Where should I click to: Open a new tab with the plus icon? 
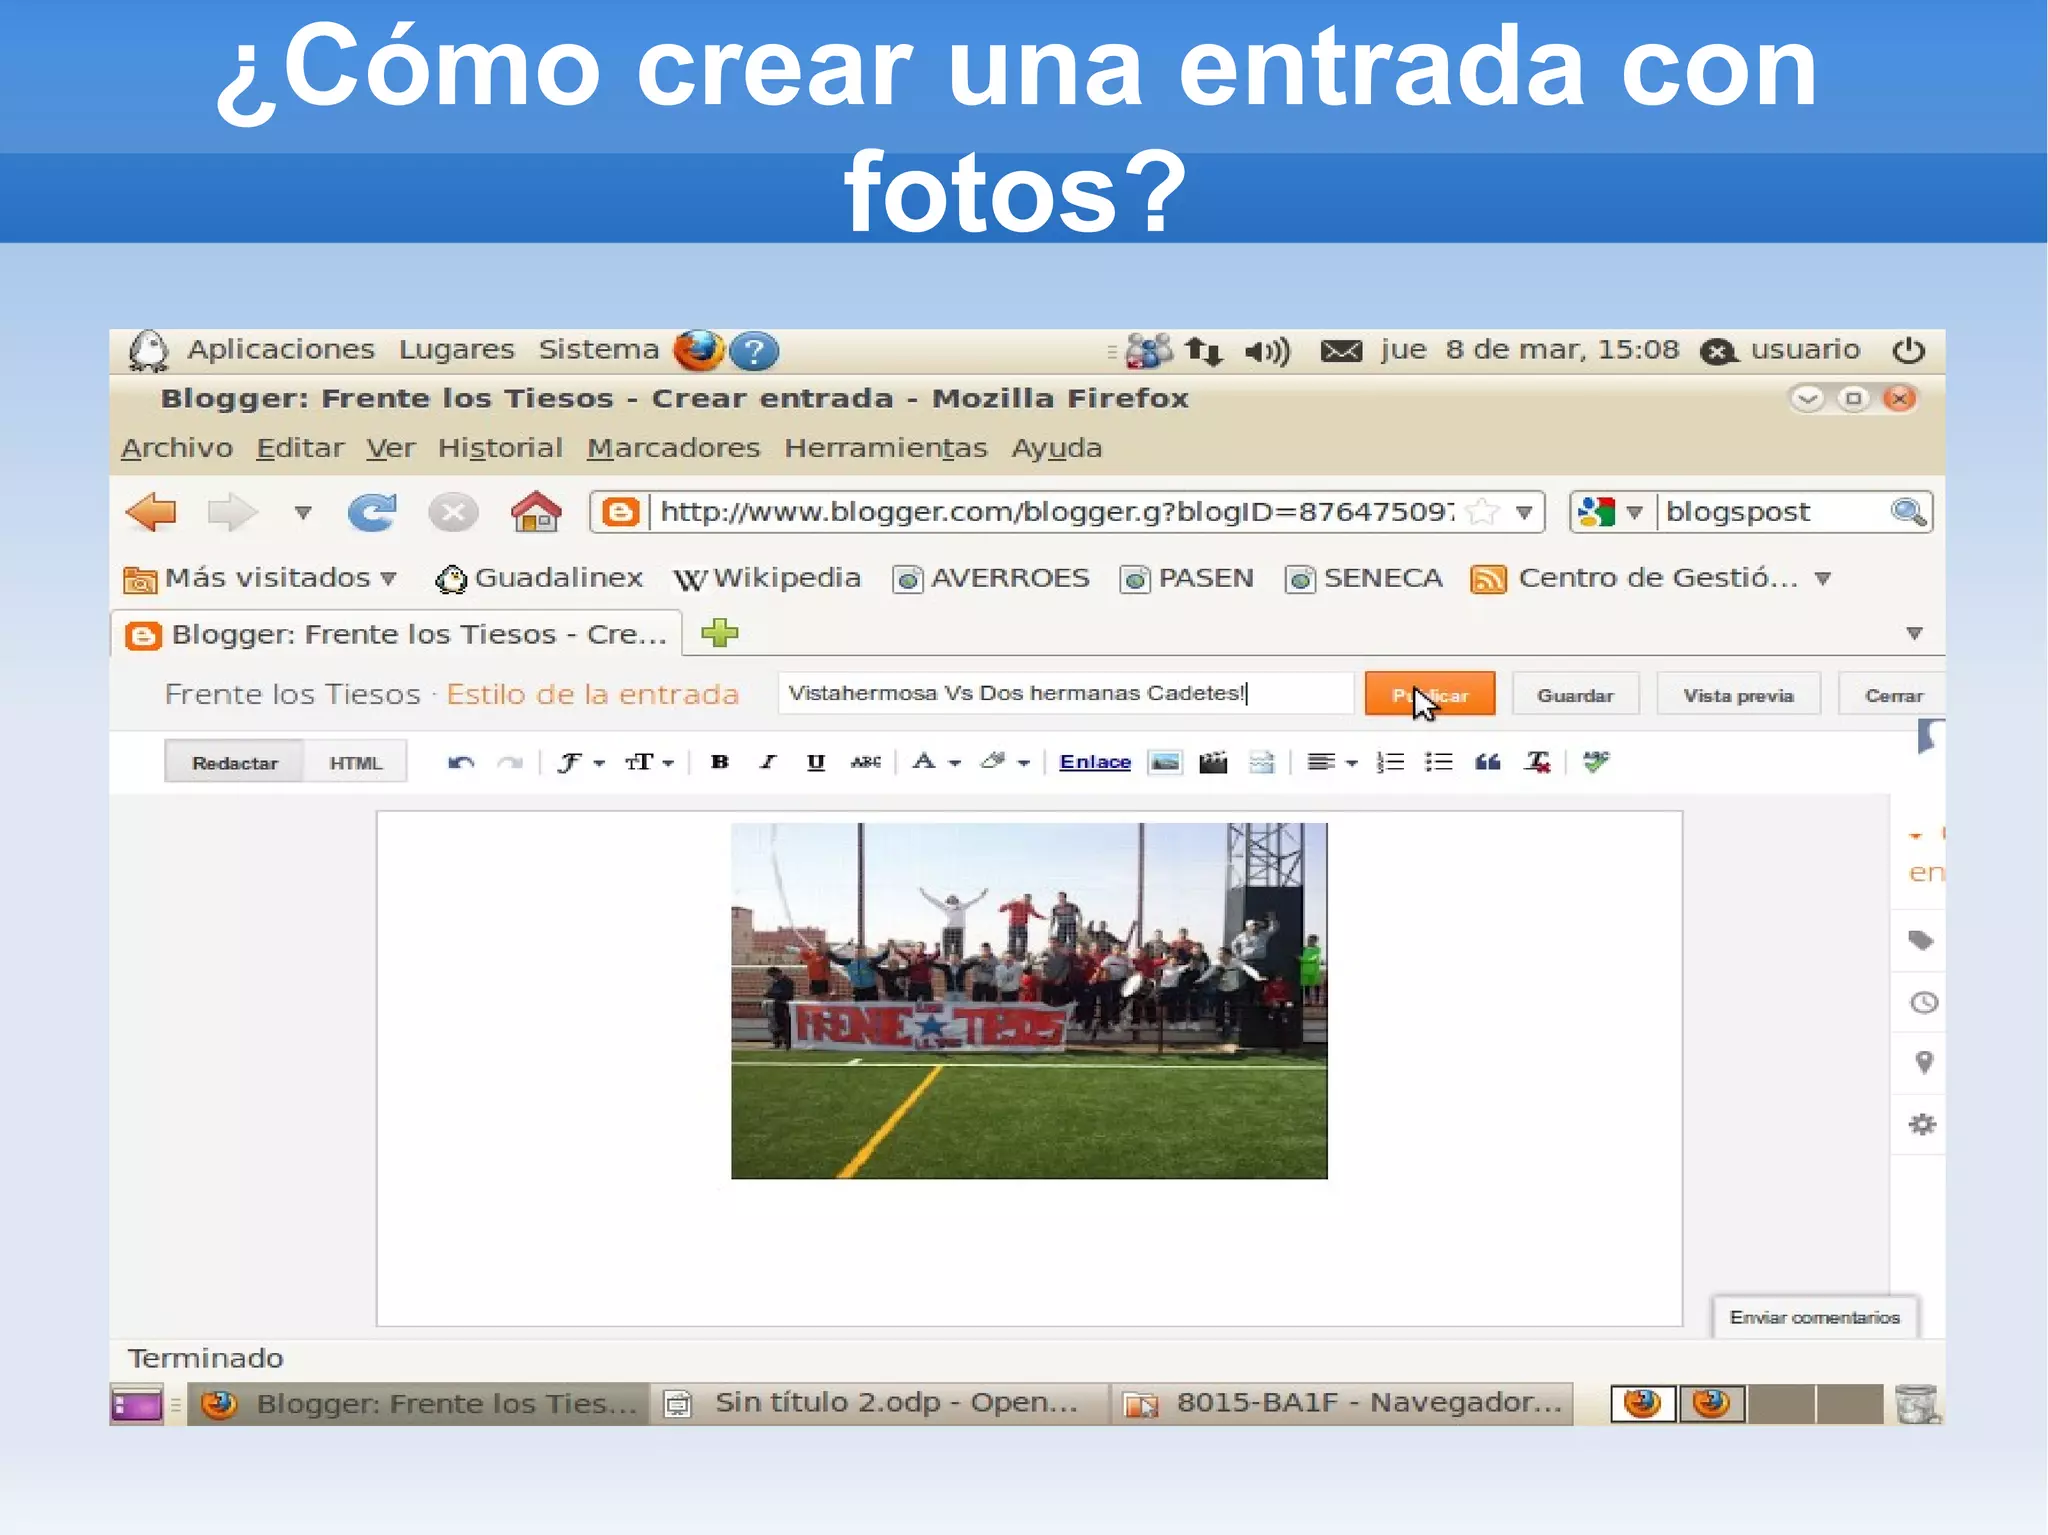pos(720,633)
